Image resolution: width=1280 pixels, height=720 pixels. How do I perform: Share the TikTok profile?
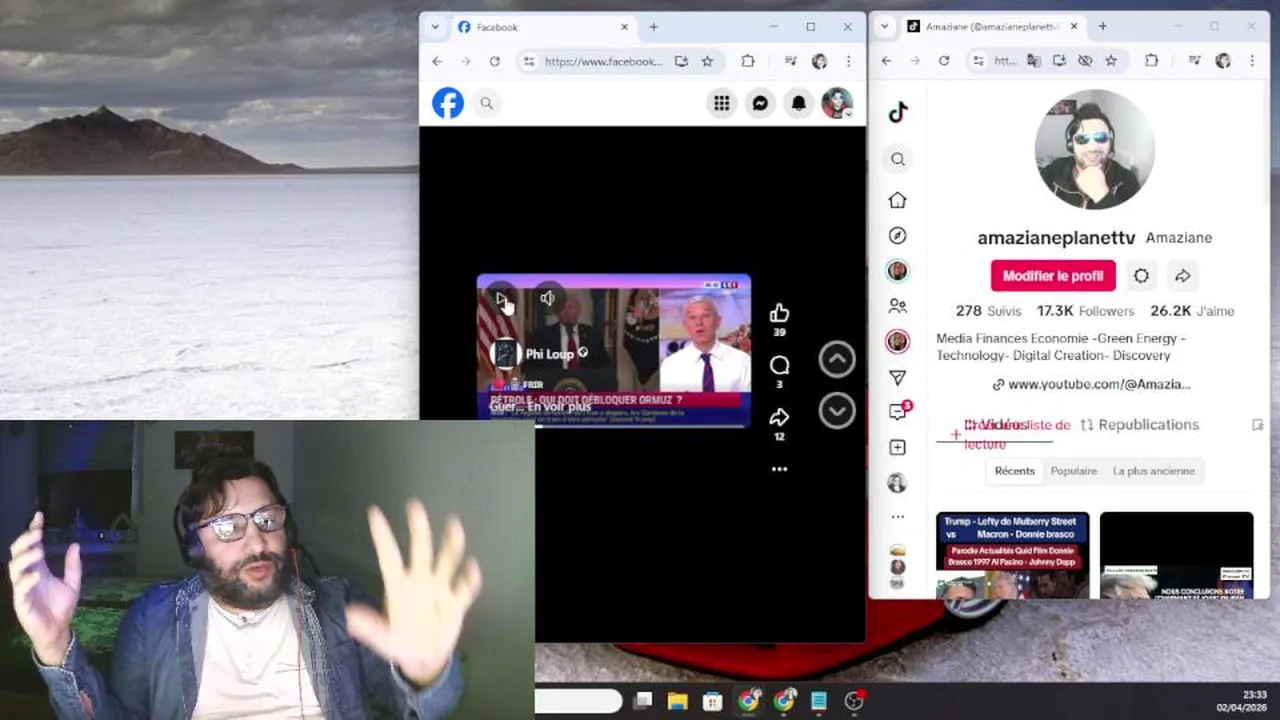pyautogui.click(x=1182, y=276)
